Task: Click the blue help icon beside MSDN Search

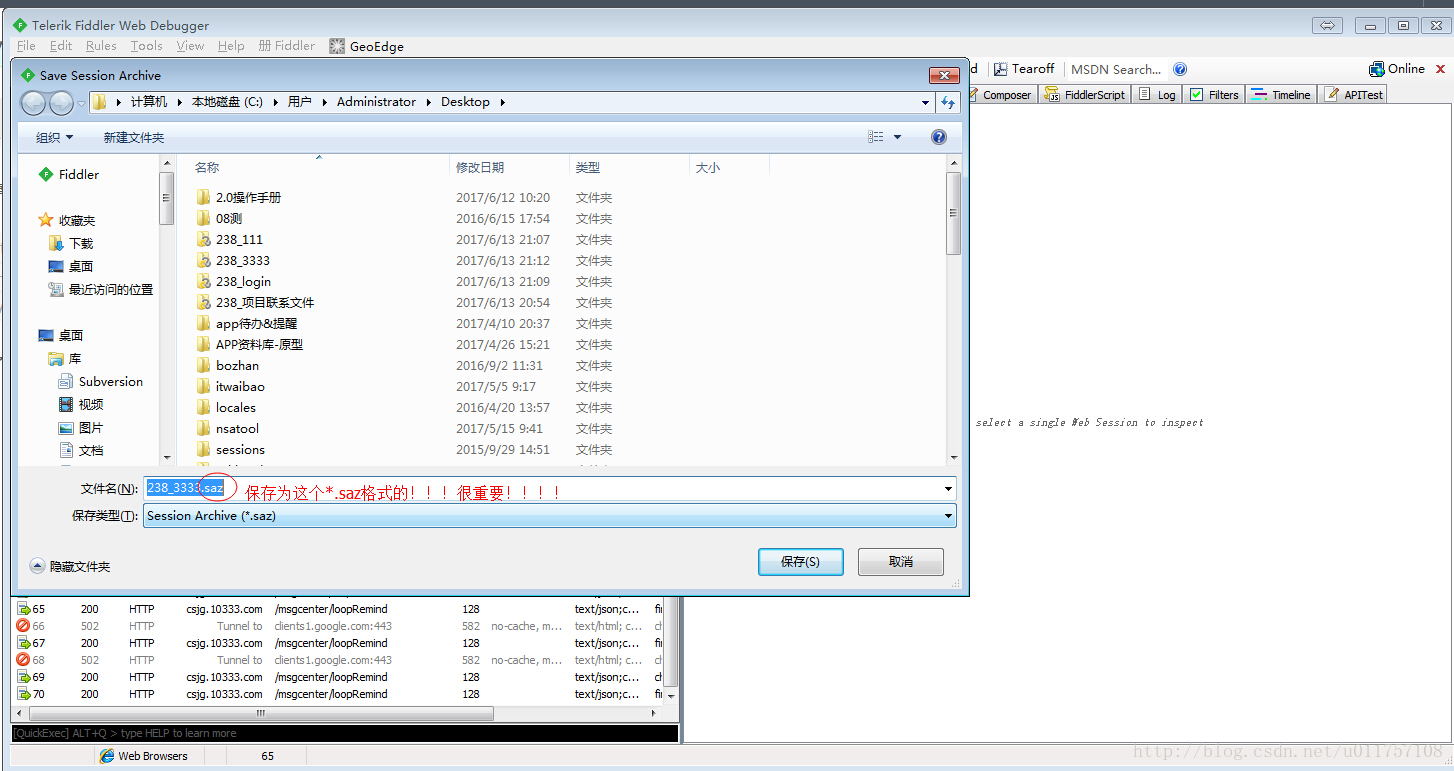Action: click(x=1180, y=69)
